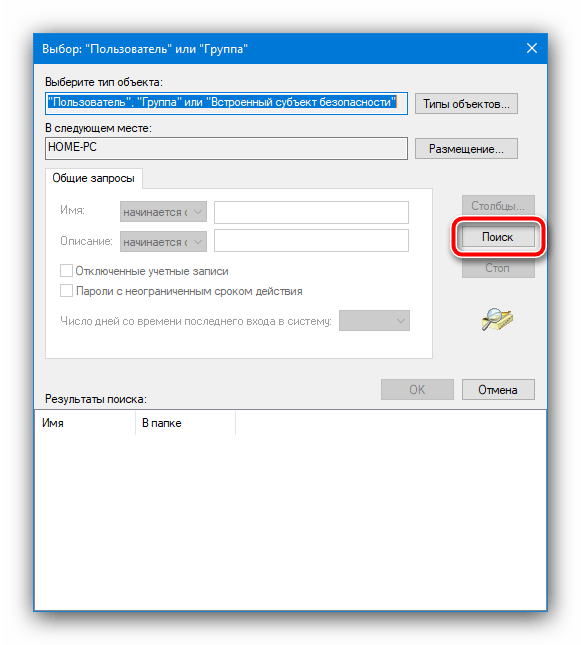
Task: Sort results by Имя column header
Action: pos(85,423)
